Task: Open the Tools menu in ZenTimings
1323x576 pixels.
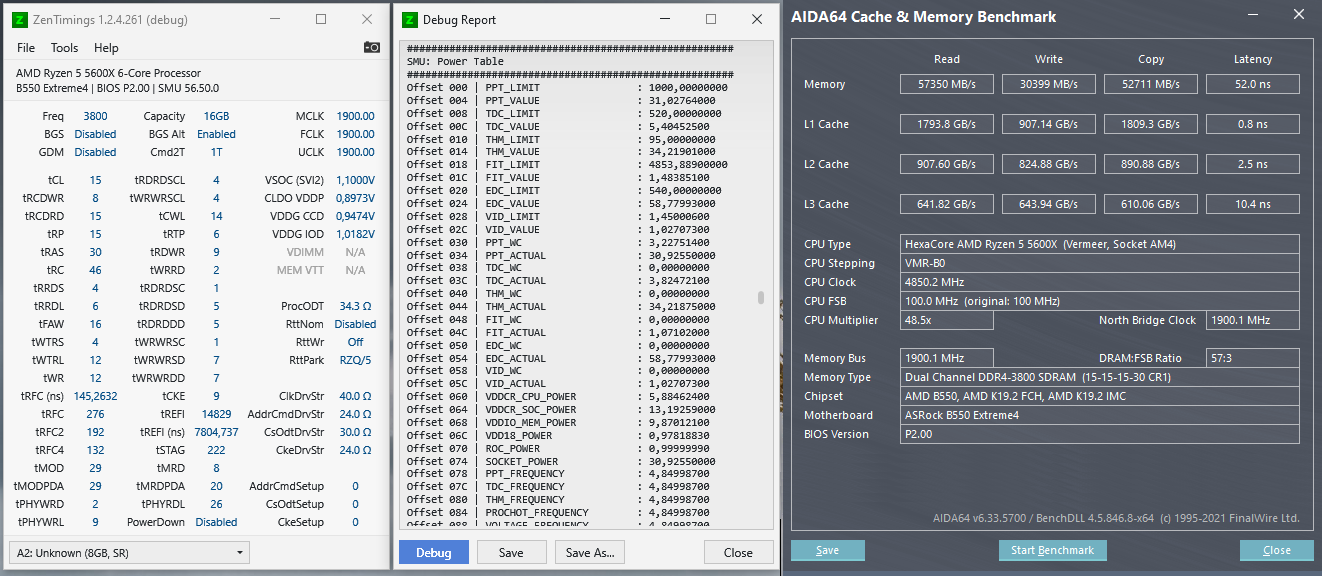Action: pyautogui.click(x=64, y=48)
